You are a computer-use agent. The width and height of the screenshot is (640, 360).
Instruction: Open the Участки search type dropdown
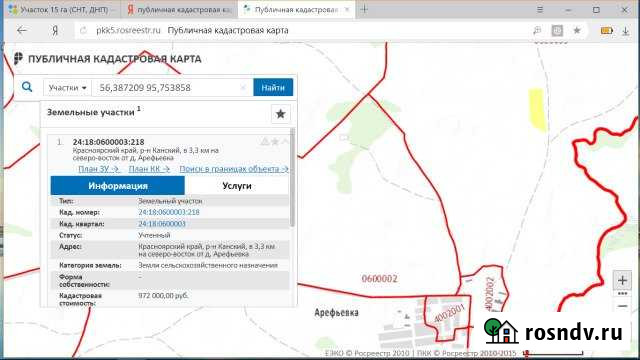pos(67,88)
